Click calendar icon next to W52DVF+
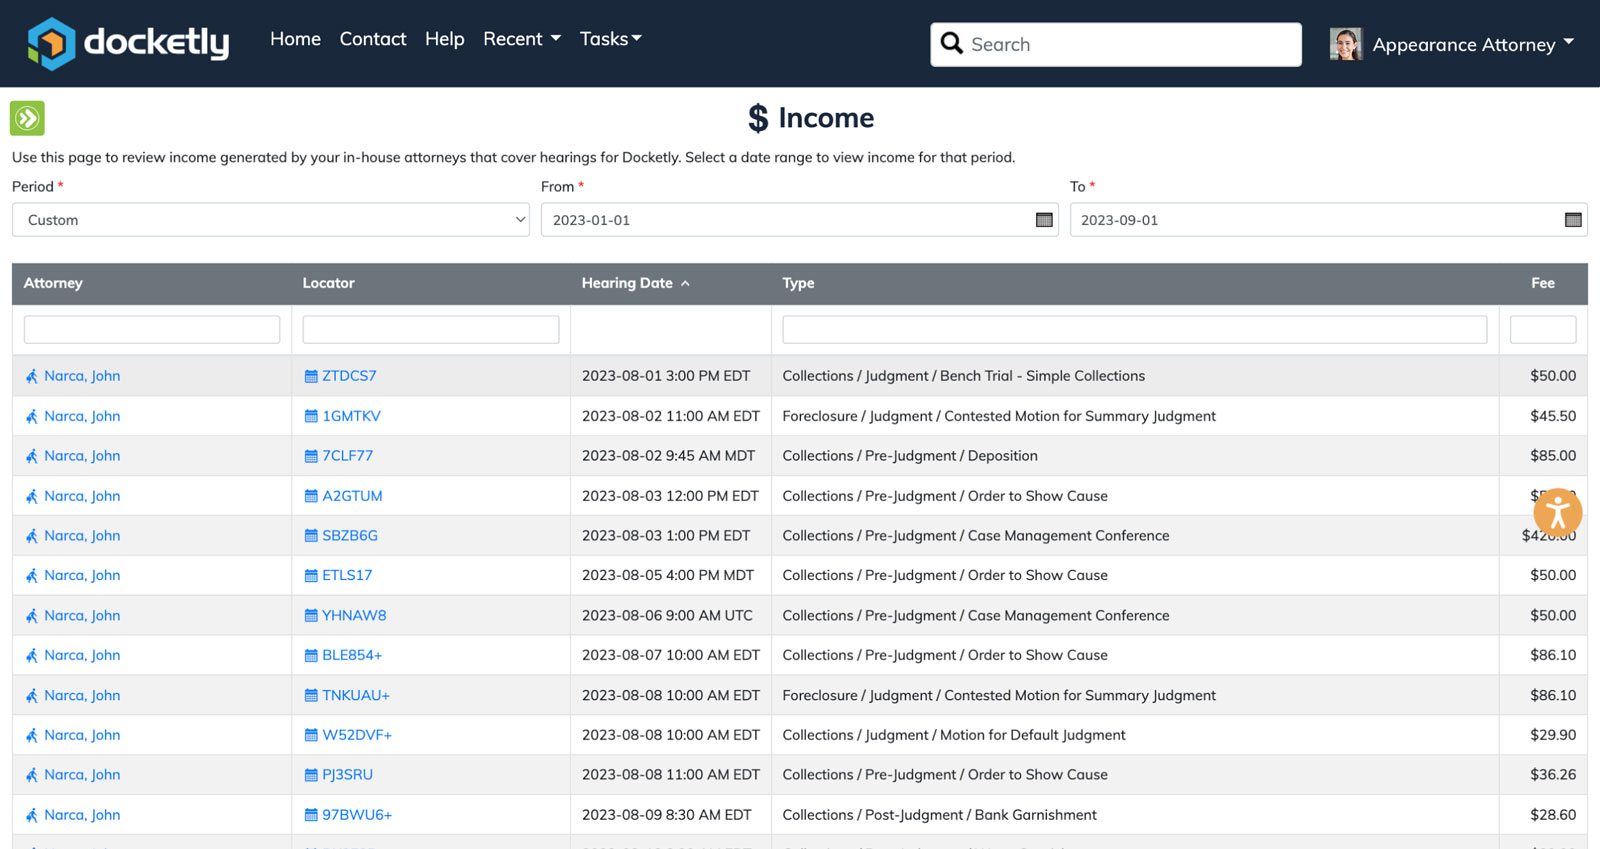The height and width of the screenshot is (849, 1600). click(x=311, y=735)
